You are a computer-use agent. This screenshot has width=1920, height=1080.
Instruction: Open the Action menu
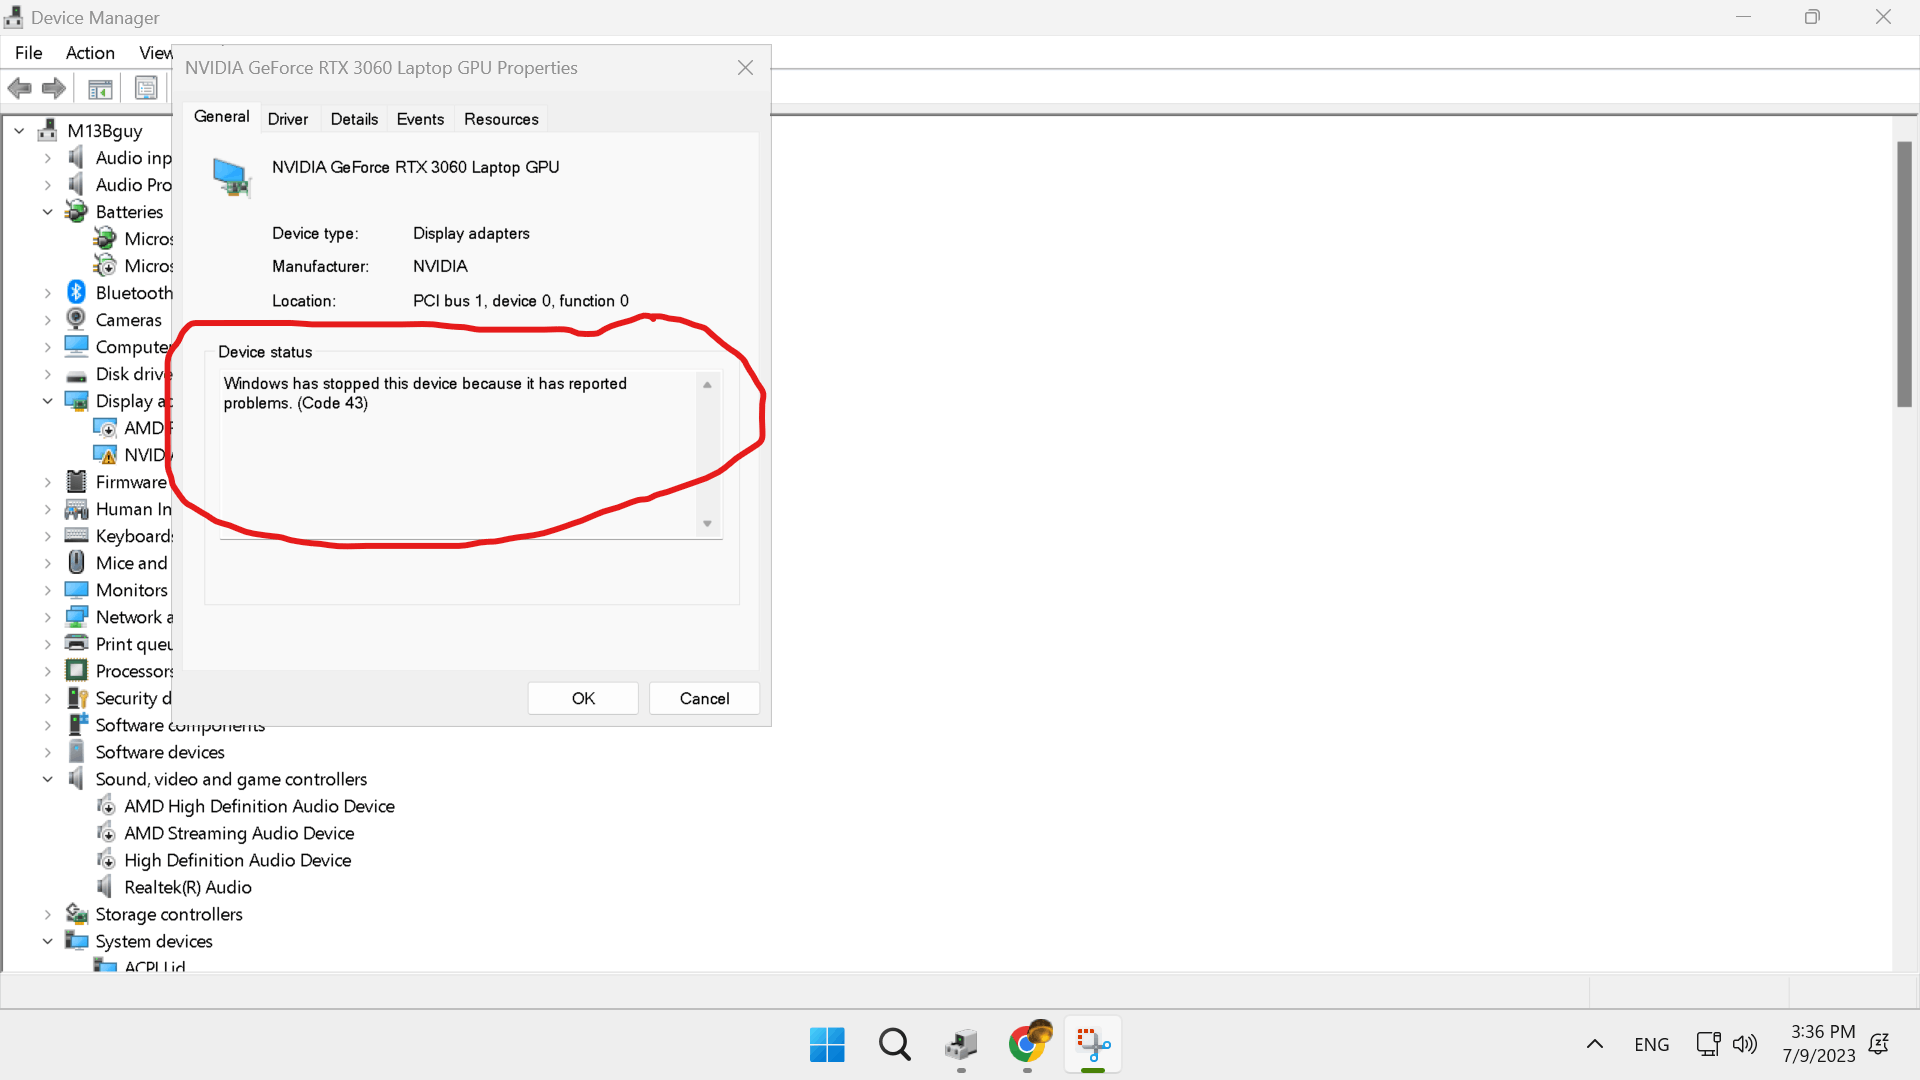90,52
